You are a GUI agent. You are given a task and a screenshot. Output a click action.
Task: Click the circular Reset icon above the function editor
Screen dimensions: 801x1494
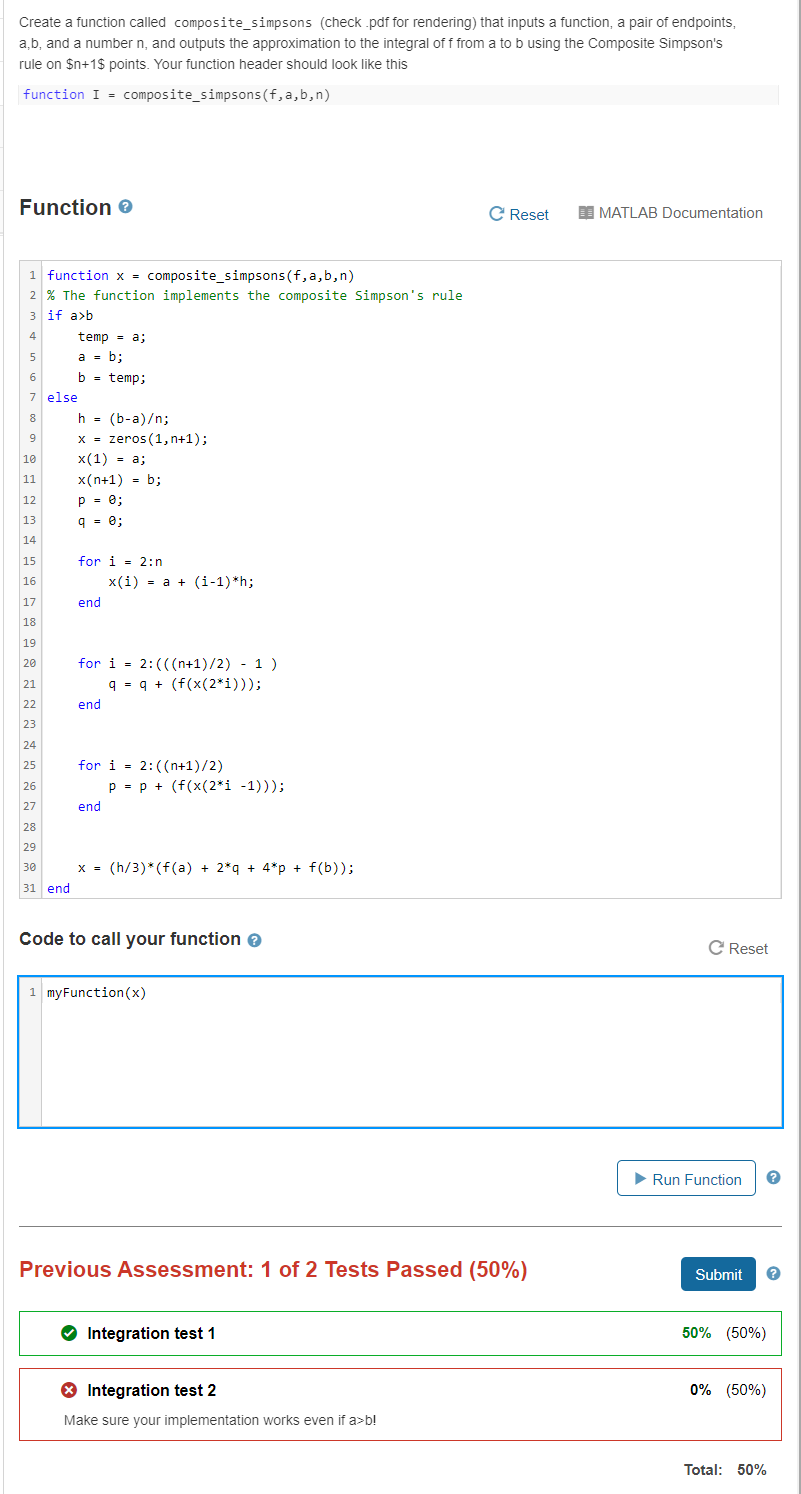[x=495, y=213]
